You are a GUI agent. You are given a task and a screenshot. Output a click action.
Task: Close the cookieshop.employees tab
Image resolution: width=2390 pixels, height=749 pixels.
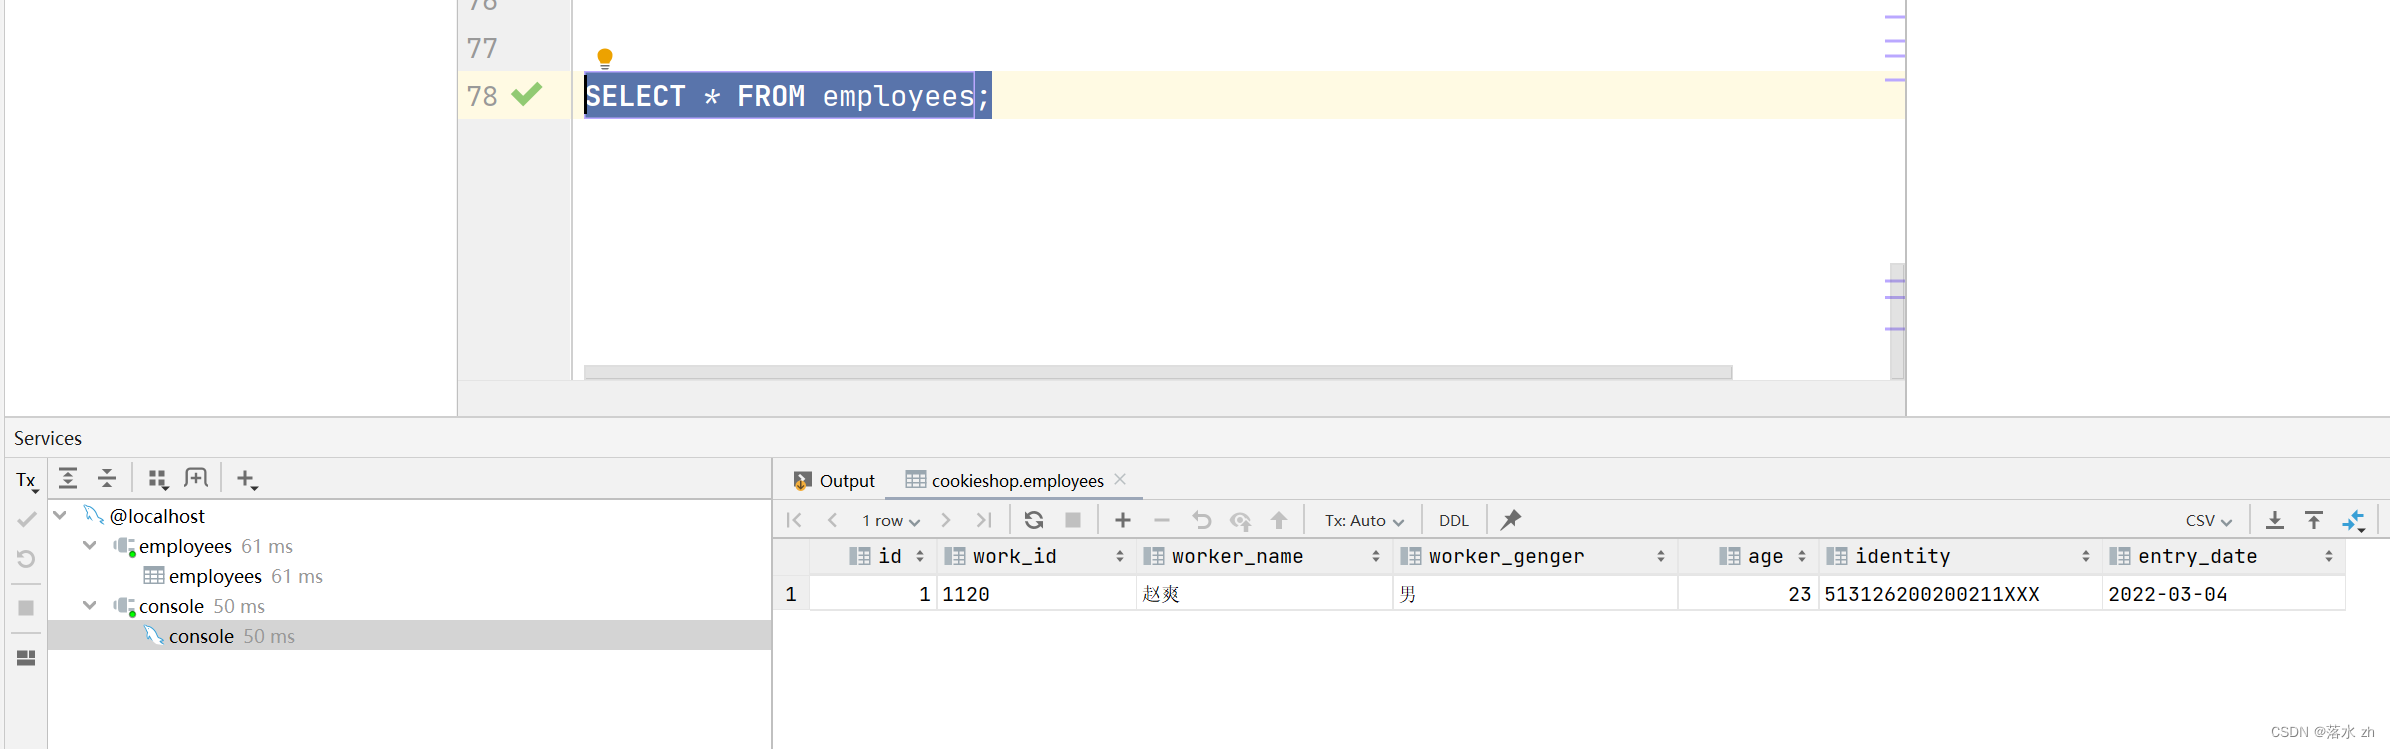pyautogui.click(x=1120, y=479)
